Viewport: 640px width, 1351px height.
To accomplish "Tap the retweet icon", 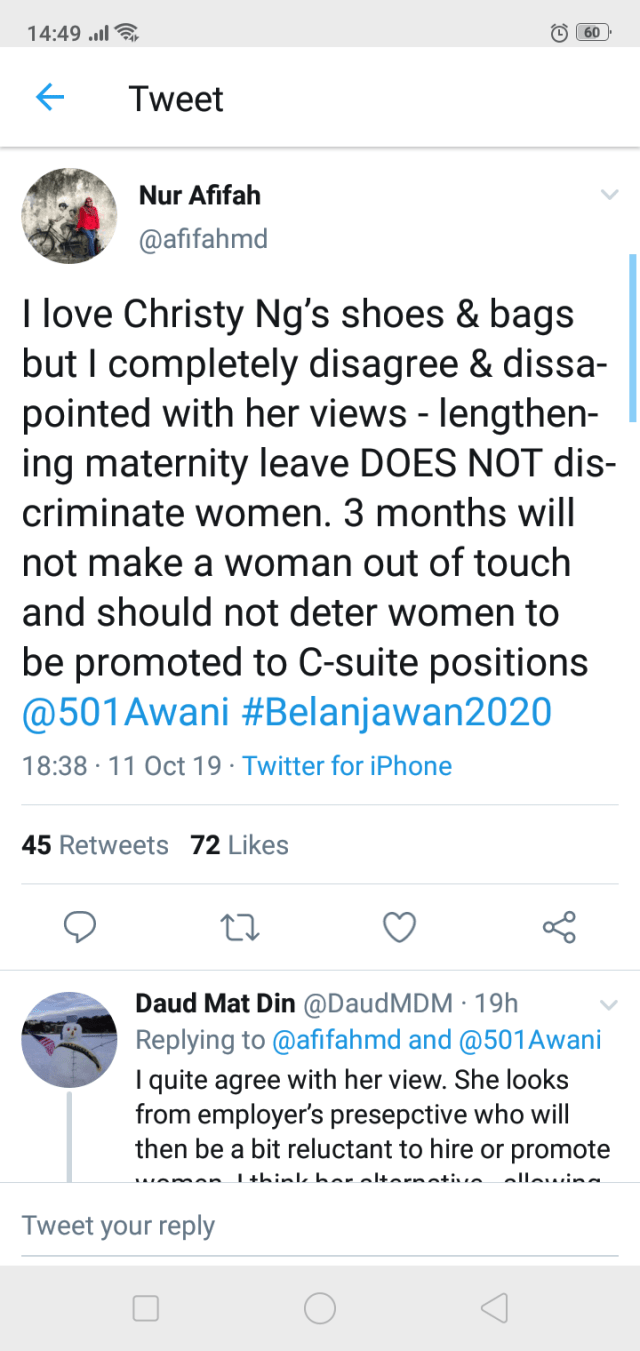I will [x=240, y=928].
